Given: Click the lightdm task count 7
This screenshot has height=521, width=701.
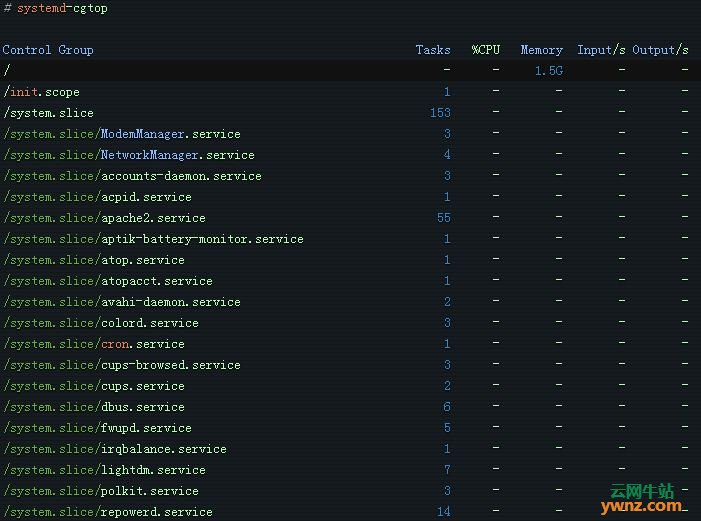Looking at the screenshot, I should click(x=447, y=470).
